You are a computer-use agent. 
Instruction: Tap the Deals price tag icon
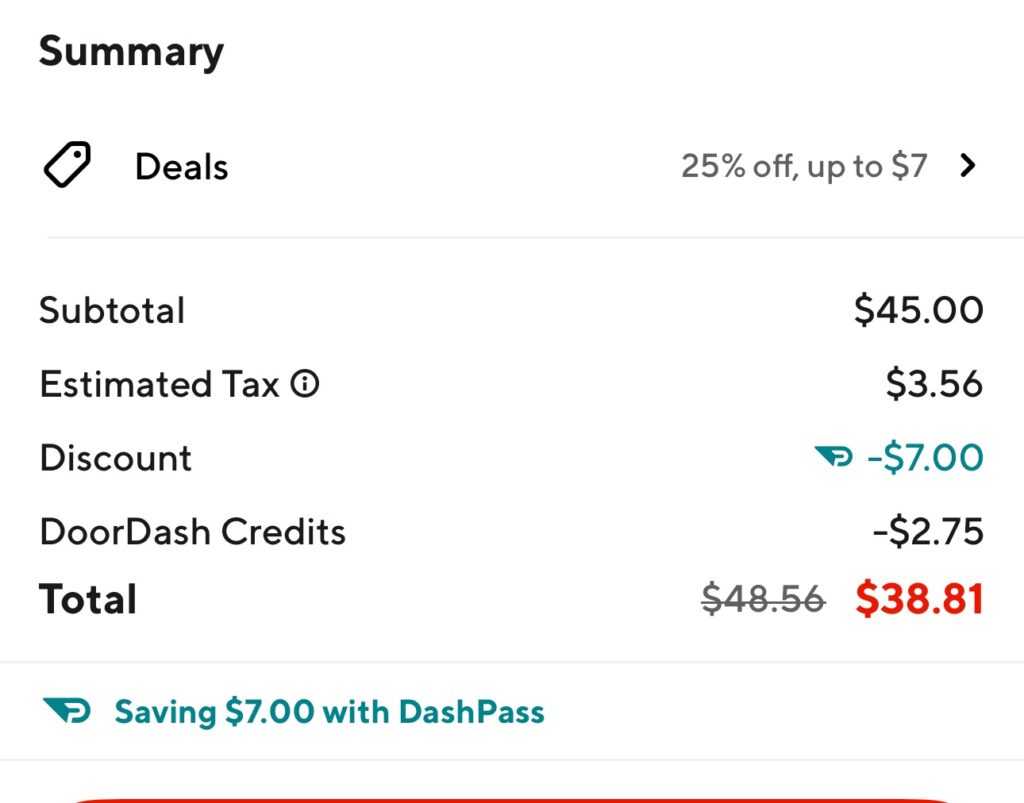click(67, 165)
